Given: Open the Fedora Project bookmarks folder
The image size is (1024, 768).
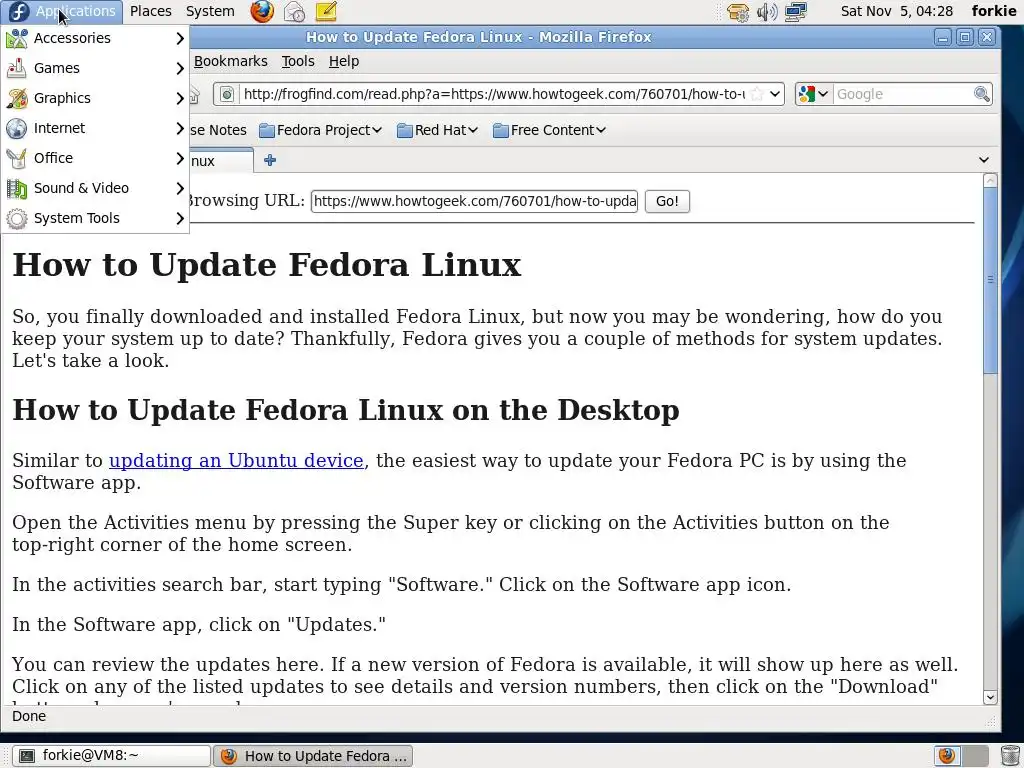Looking at the screenshot, I should pos(321,131).
